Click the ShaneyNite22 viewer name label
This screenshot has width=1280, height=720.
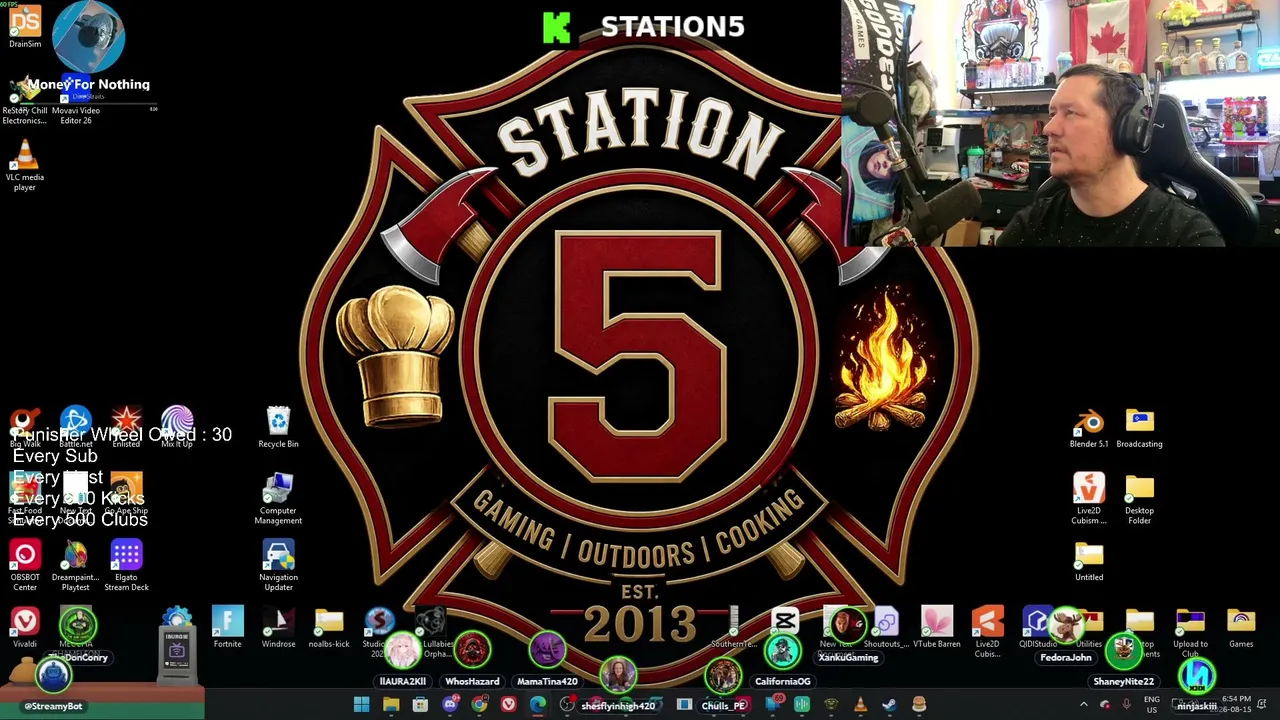coord(1124,681)
